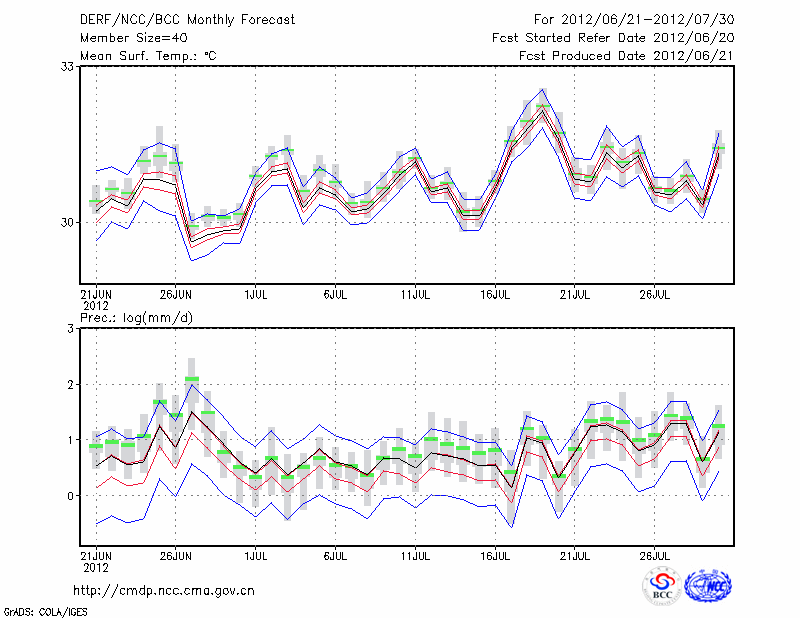This screenshot has width=800, height=618.
Task: Click the Mean Surf. Temp. chart label
Action: coord(148,56)
